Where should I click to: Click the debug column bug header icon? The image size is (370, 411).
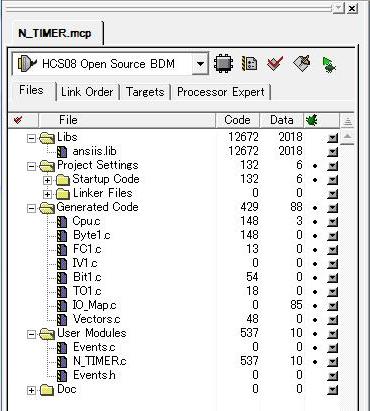[311, 120]
